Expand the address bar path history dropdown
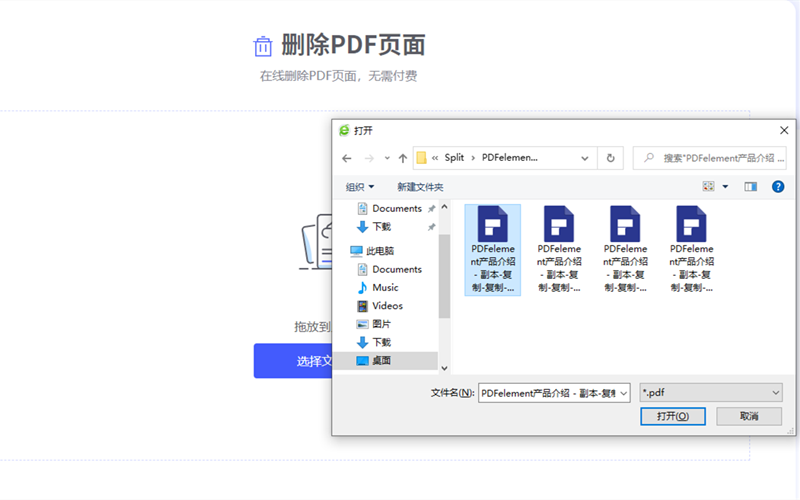This screenshot has width=800, height=500. point(584,158)
